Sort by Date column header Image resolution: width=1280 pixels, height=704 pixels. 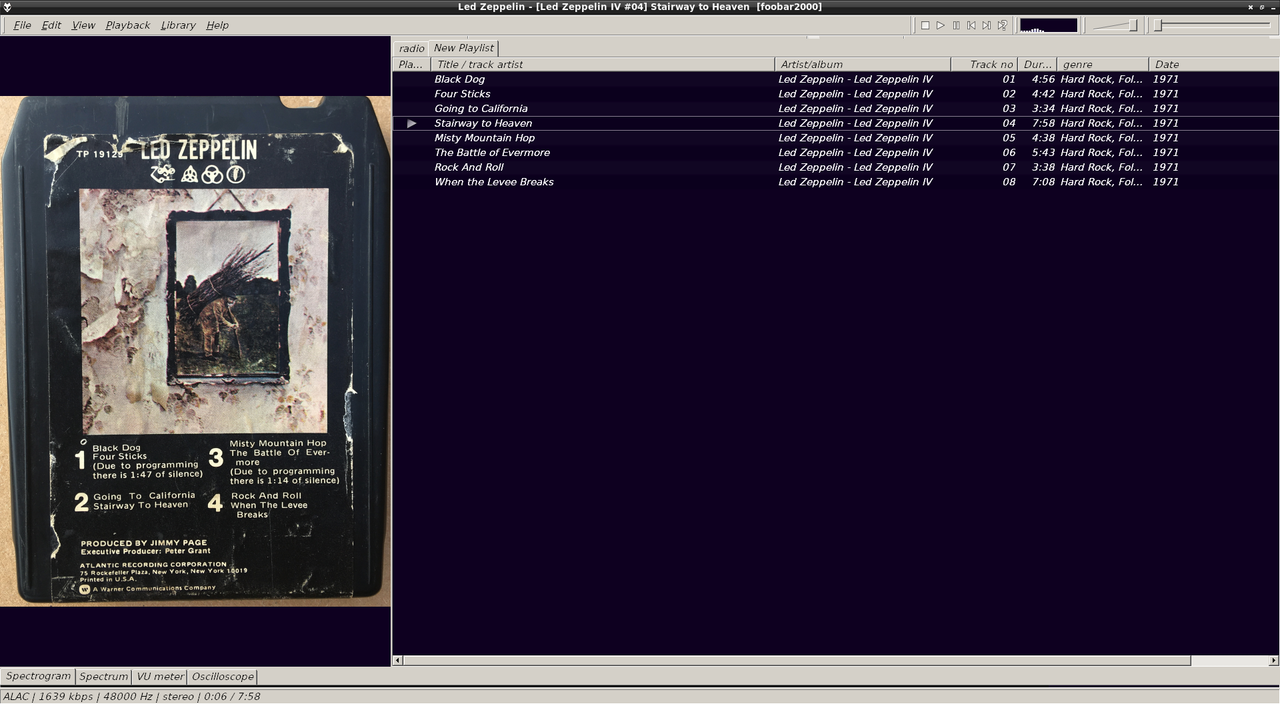[1214, 64]
